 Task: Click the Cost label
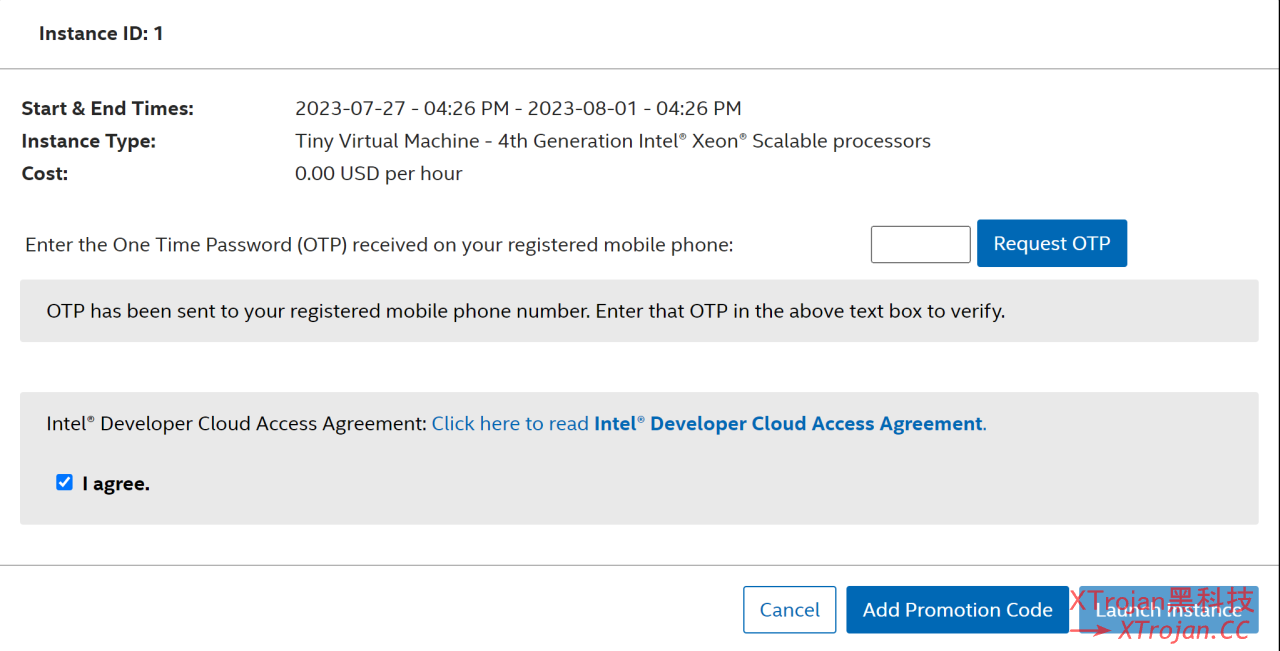coord(45,174)
